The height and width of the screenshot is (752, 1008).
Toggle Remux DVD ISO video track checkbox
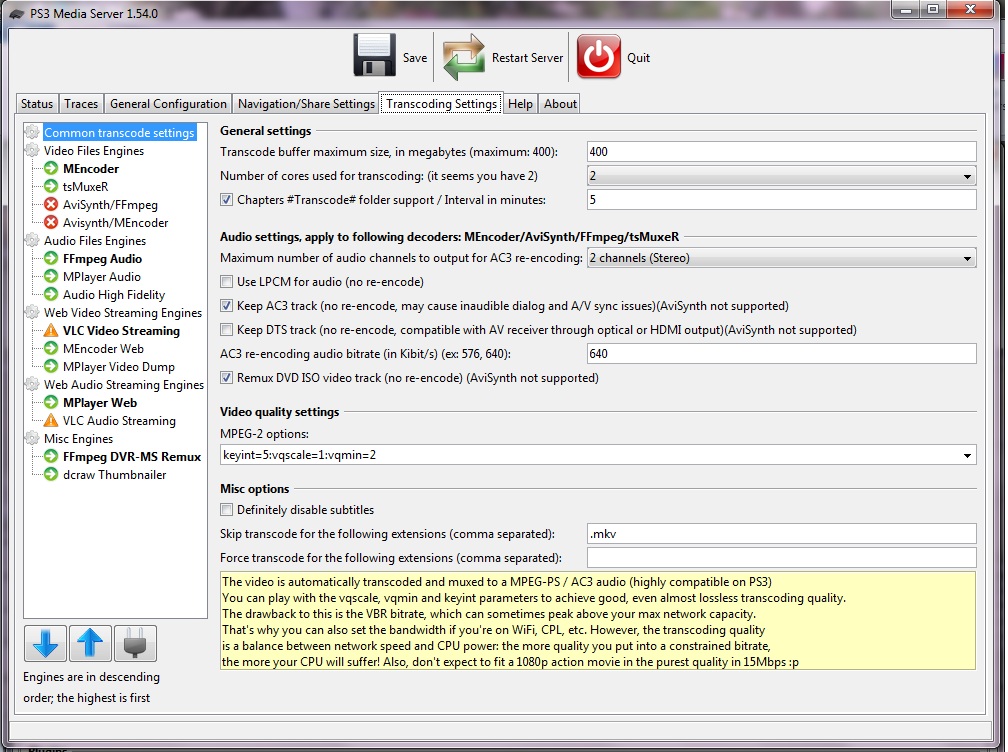click(226, 378)
